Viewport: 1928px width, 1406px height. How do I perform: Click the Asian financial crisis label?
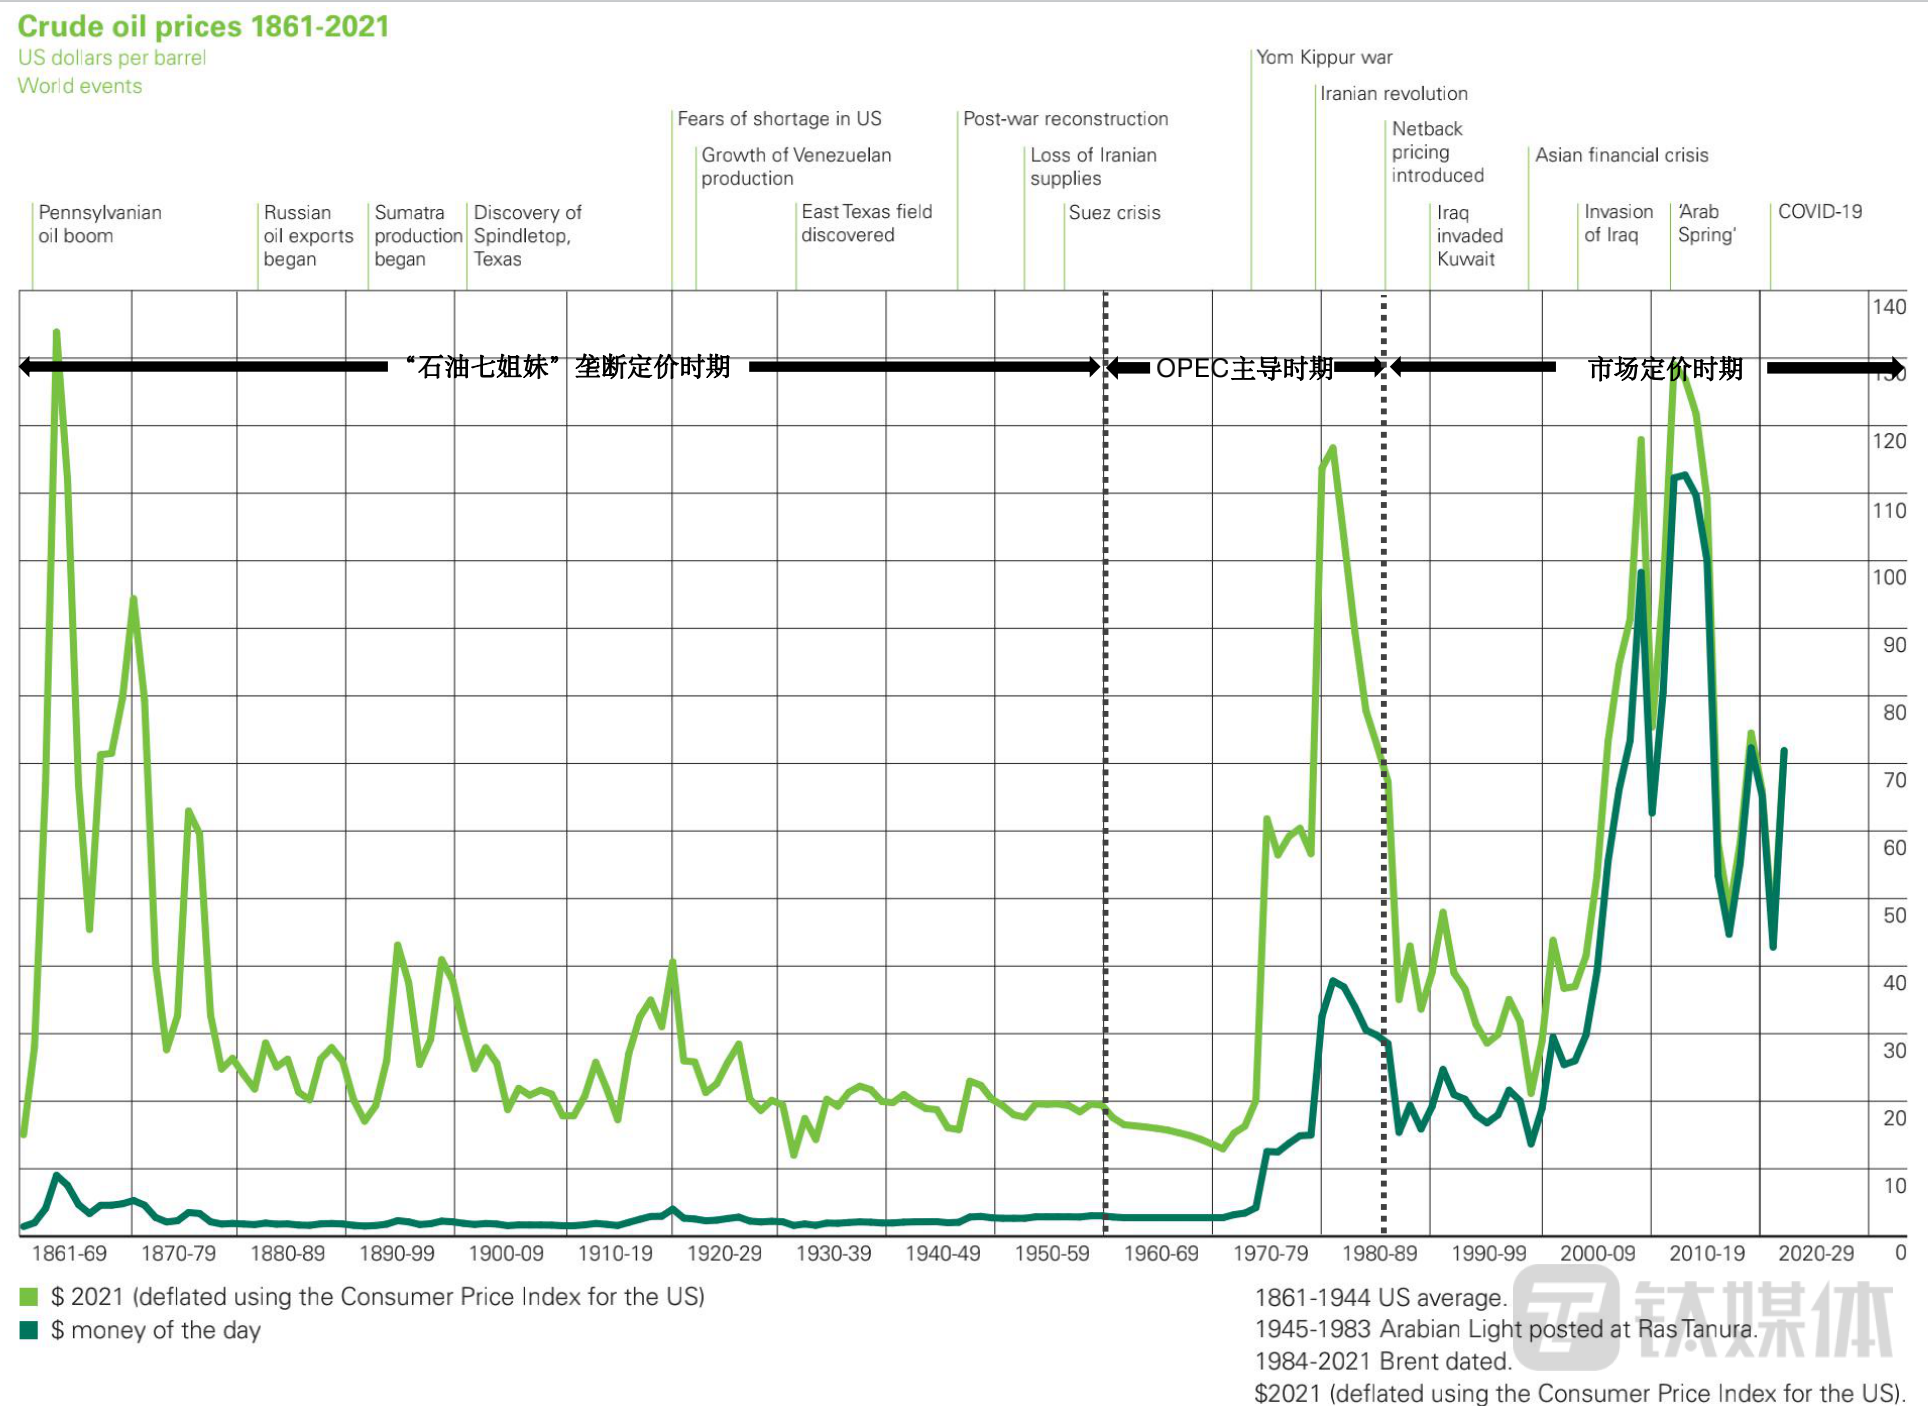(1621, 155)
